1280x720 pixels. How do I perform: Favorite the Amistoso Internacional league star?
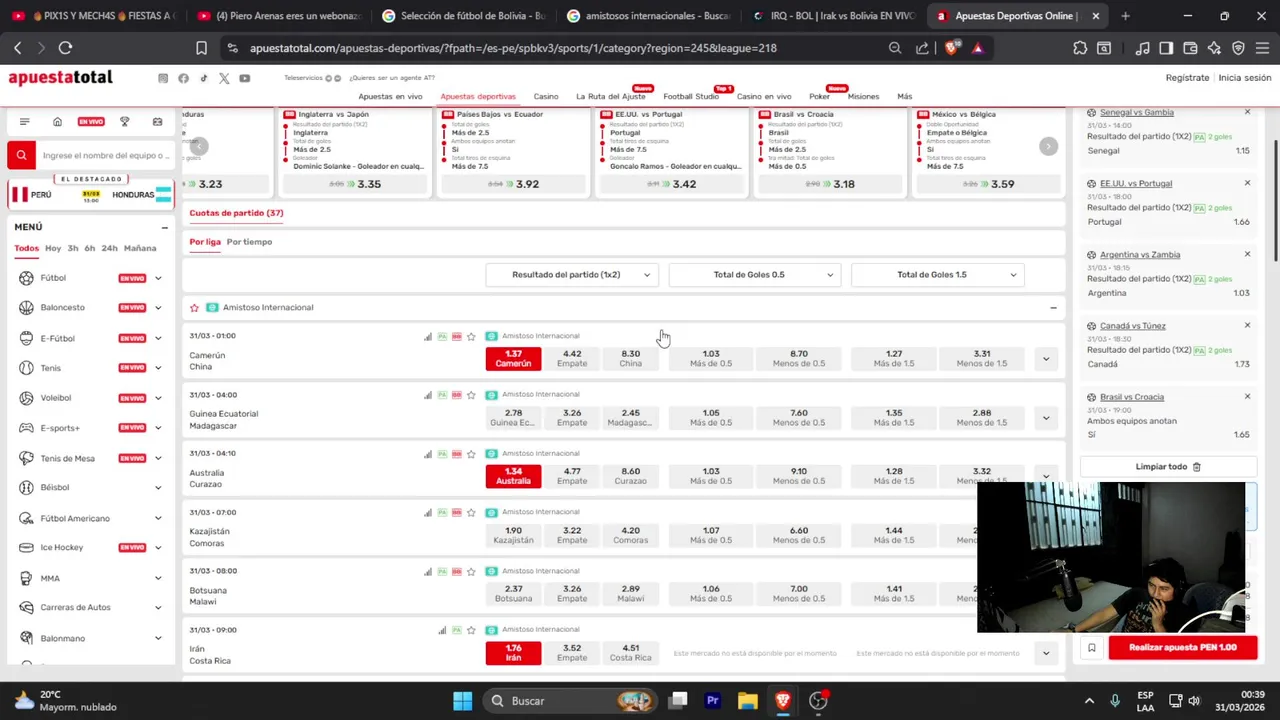(x=194, y=308)
